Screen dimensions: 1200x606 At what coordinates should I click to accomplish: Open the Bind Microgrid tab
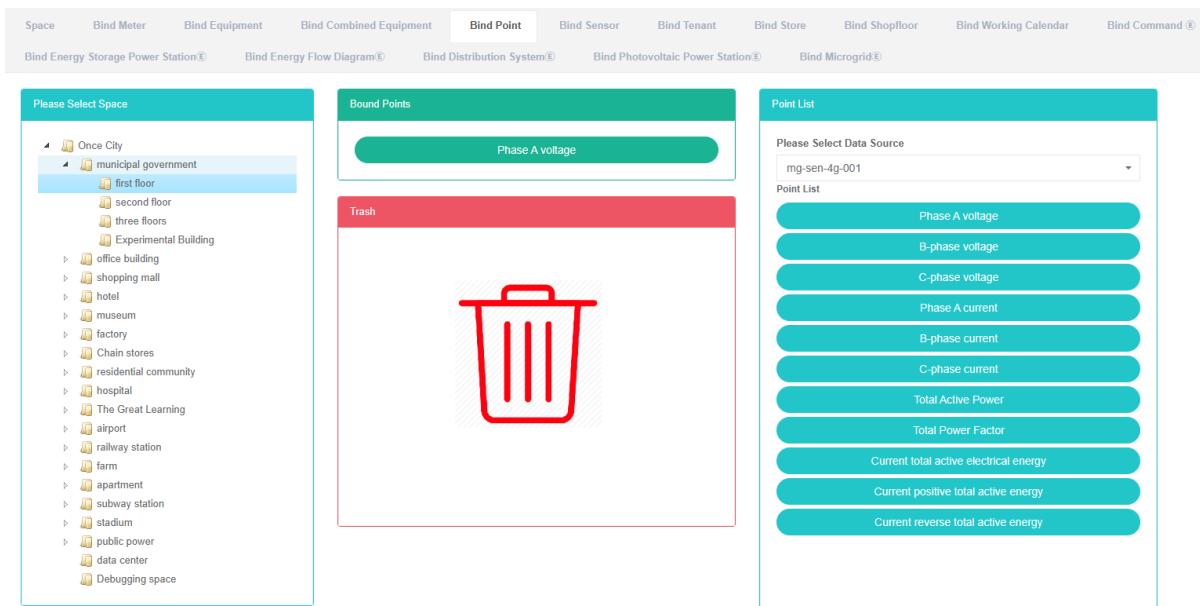[x=839, y=56]
